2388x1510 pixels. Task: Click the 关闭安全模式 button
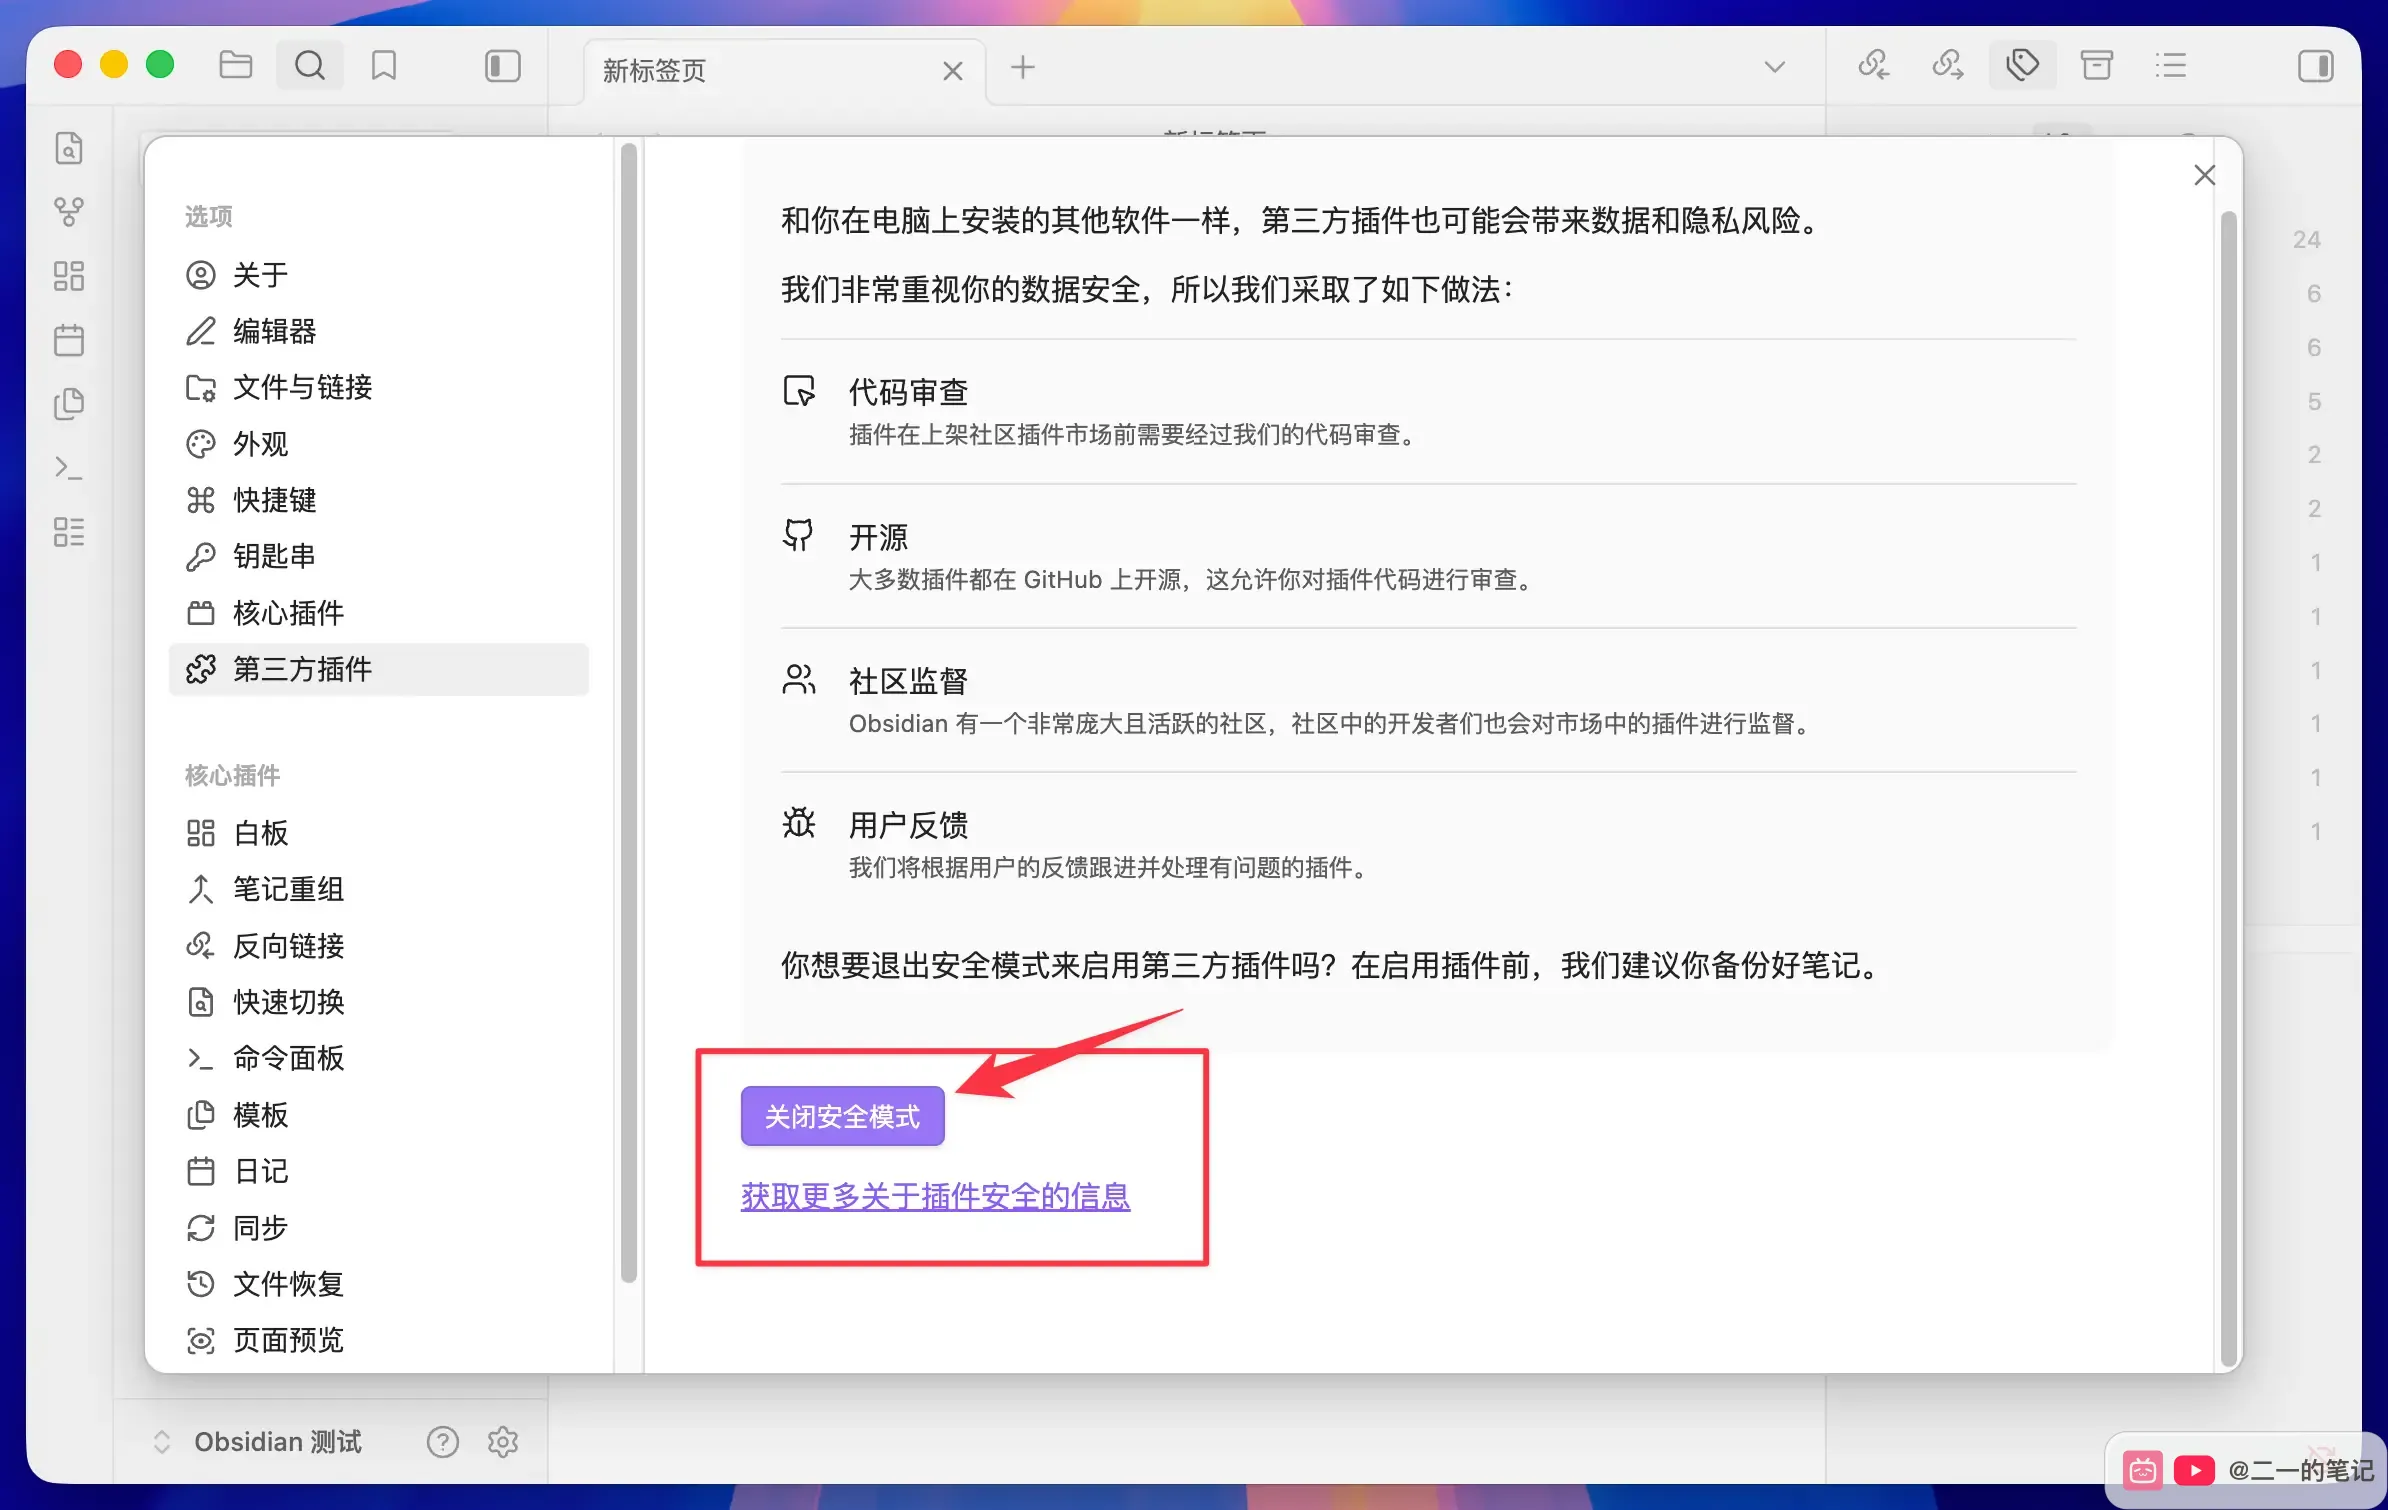[842, 1116]
